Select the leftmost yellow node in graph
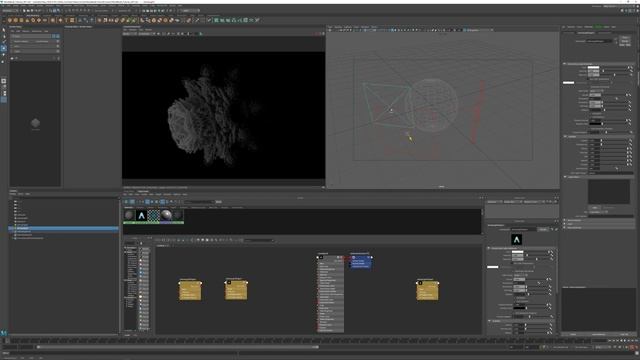This screenshot has height=360, width=640. pyautogui.click(x=190, y=290)
